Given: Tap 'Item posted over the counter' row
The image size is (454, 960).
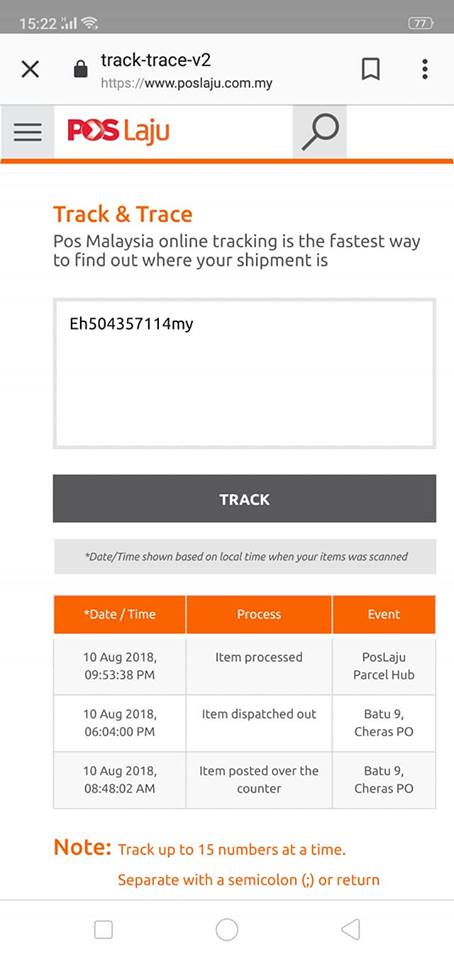Looking at the screenshot, I should point(245,780).
